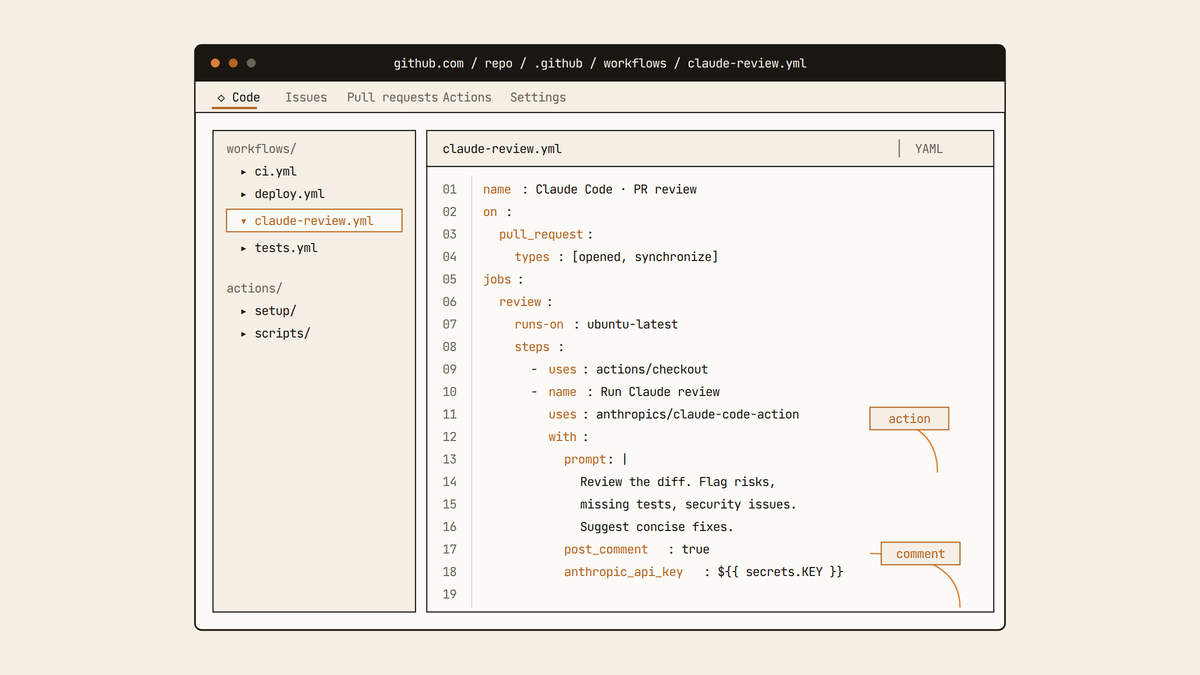Screen dimensions: 1200x675
Task: Click 'Suggest concise fixes.' line
Action: click(657, 527)
